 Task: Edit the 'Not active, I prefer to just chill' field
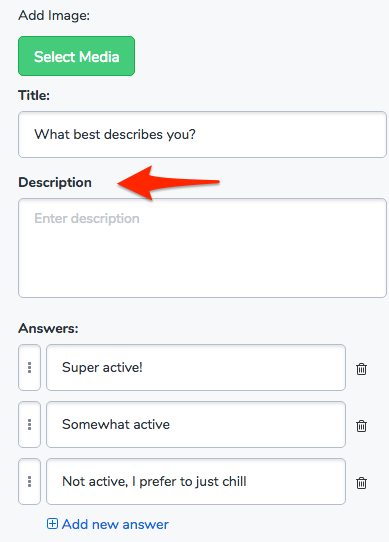[196, 482]
